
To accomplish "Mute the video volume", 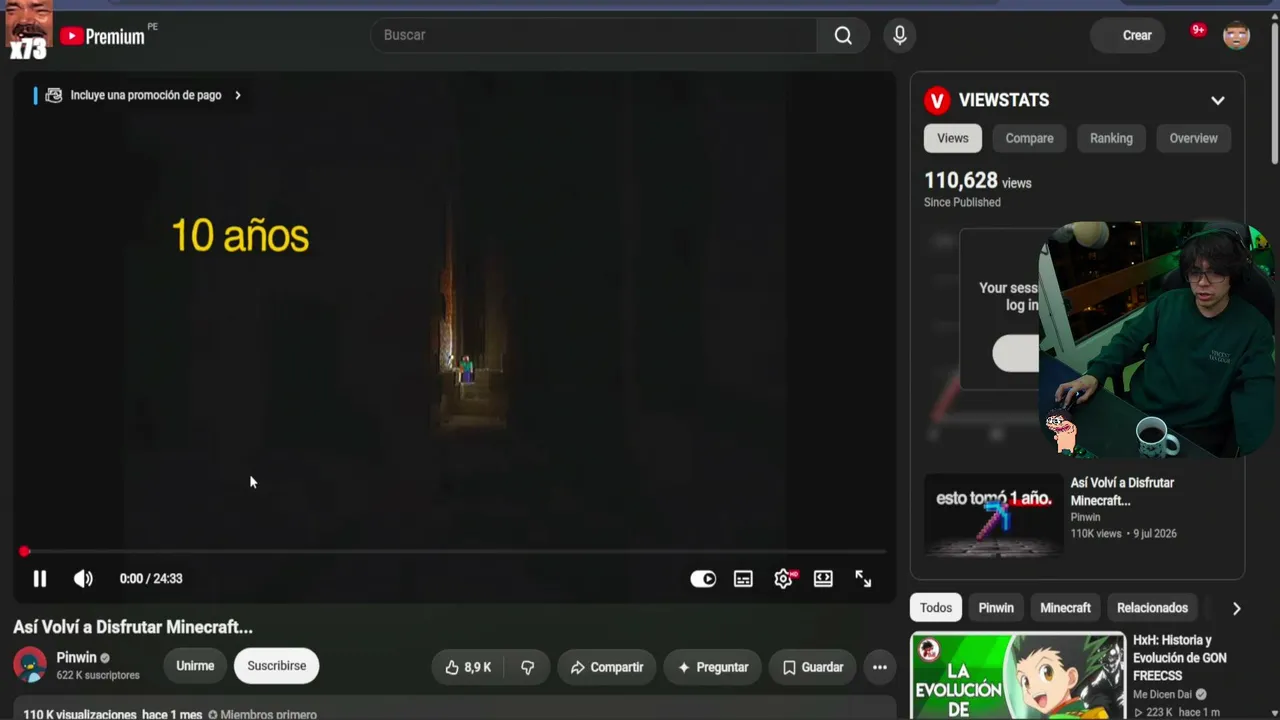I will pyautogui.click(x=83, y=578).
